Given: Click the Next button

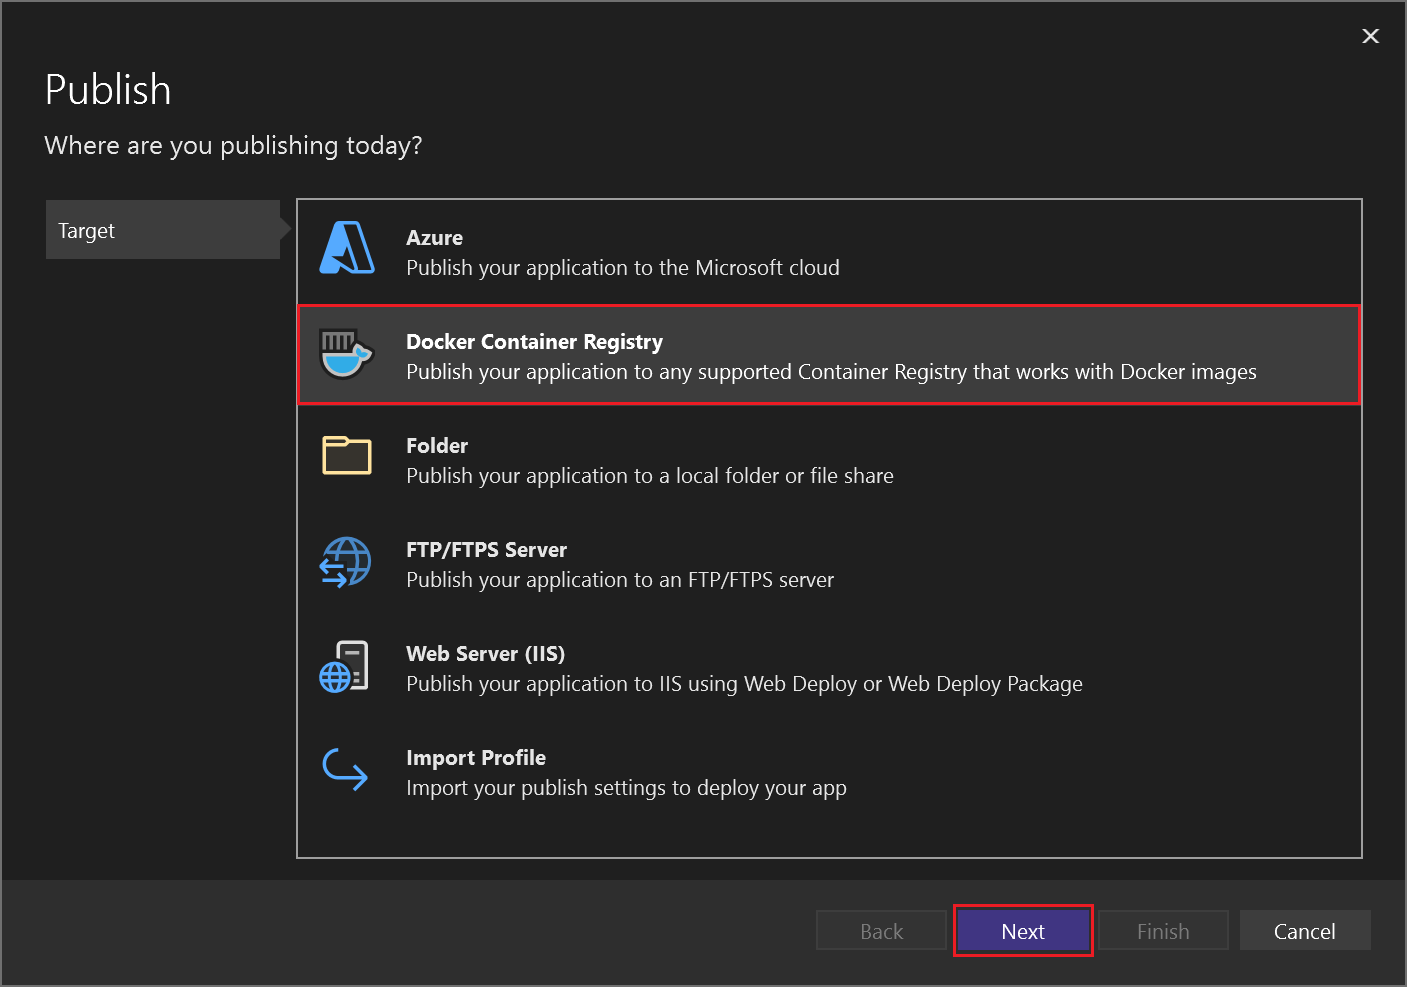Looking at the screenshot, I should (1023, 930).
